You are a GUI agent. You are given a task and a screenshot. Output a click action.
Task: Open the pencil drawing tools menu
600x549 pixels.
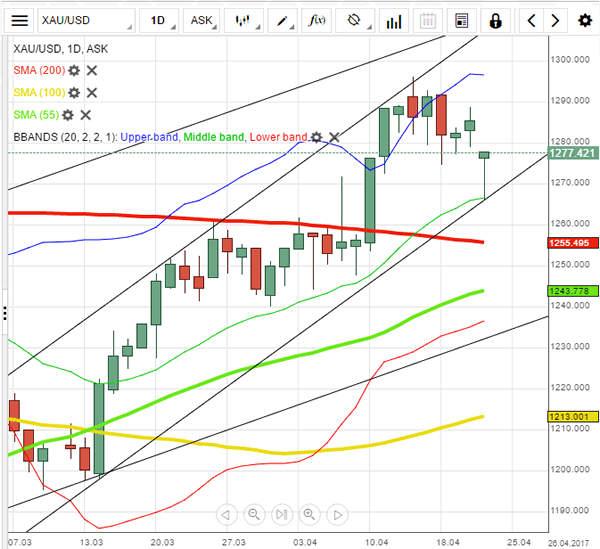click(x=282, y=20)
